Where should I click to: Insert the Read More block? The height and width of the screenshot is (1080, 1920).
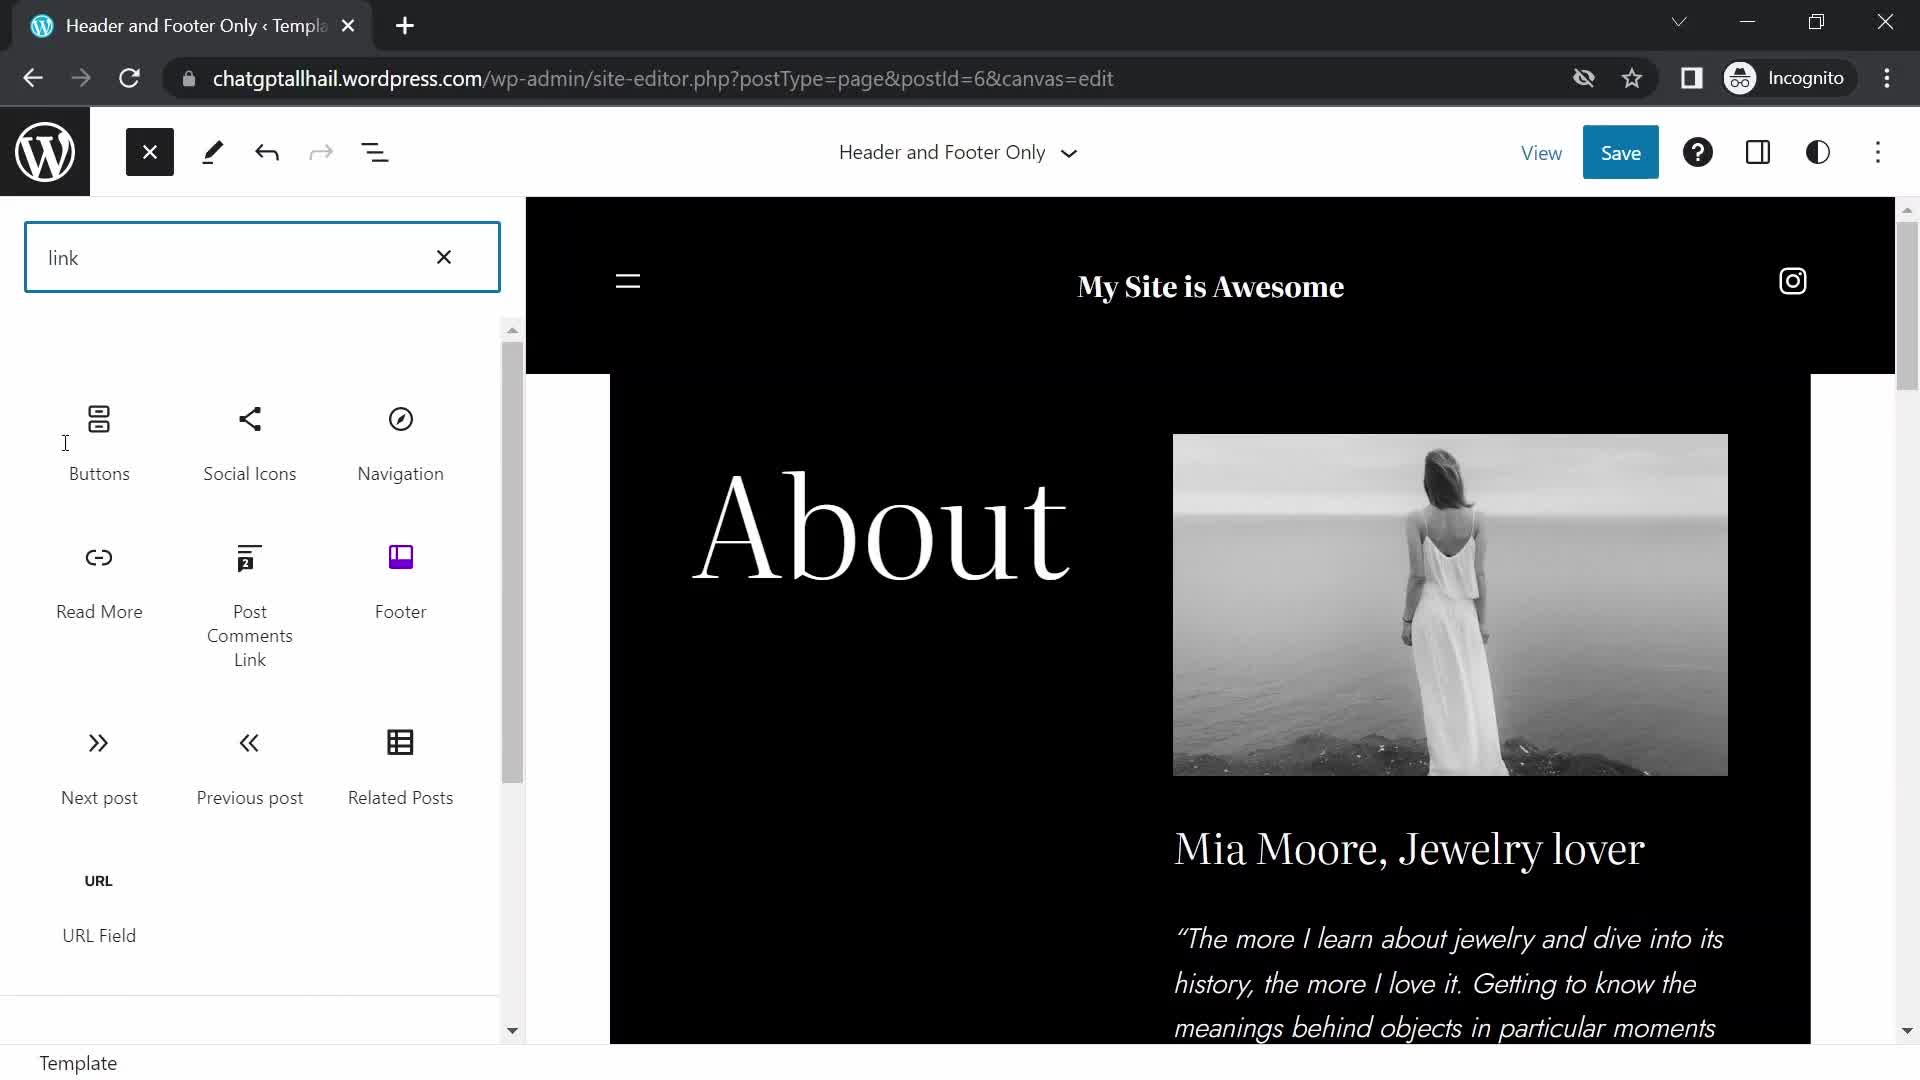pyautogui.click(x=99, y=583)
